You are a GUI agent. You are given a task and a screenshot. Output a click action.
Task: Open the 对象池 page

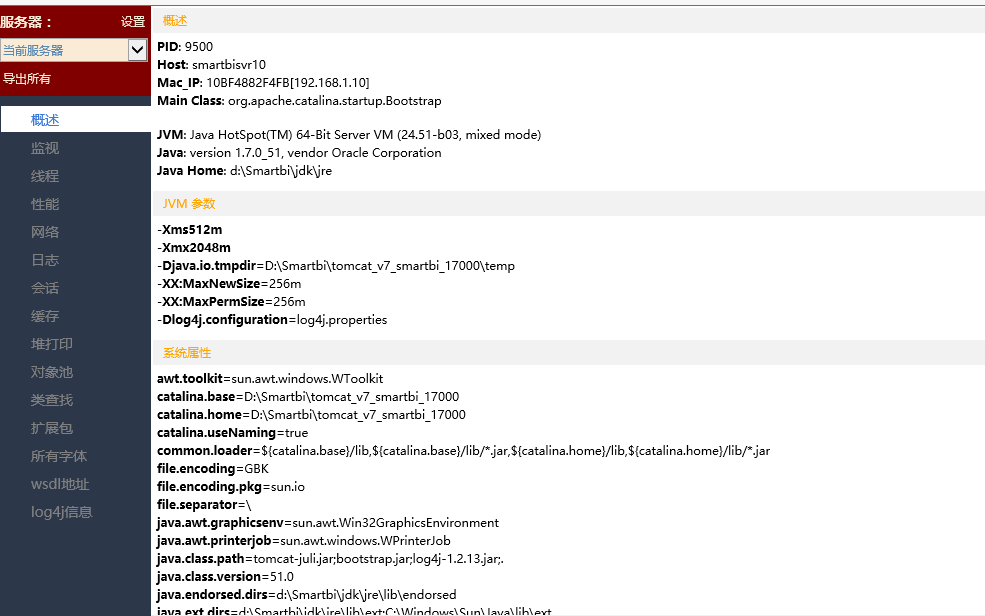click(52, 372)
